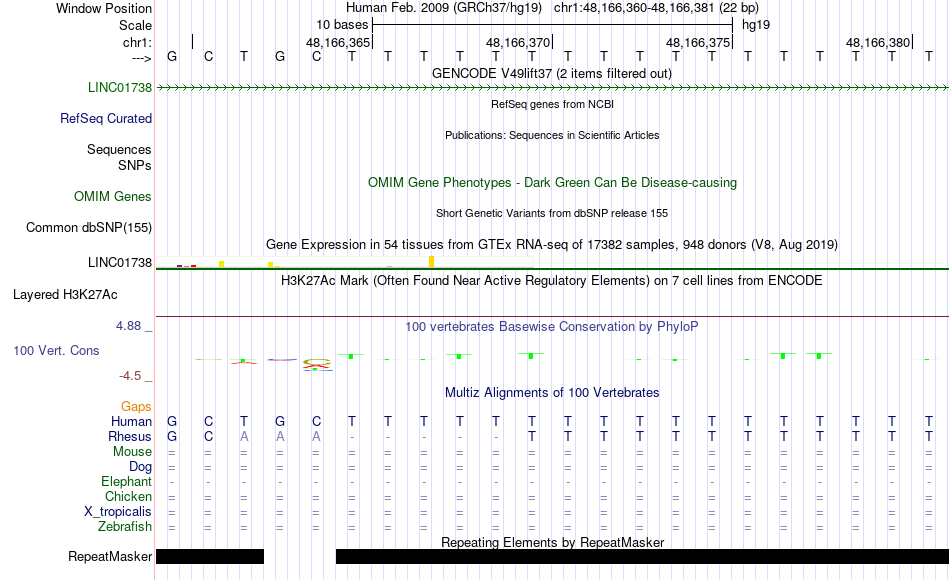Click the GENCODE V49lift37 track title
Image resolution: width=950 pixels, height=580 pixels.
(x=551, y=73)
